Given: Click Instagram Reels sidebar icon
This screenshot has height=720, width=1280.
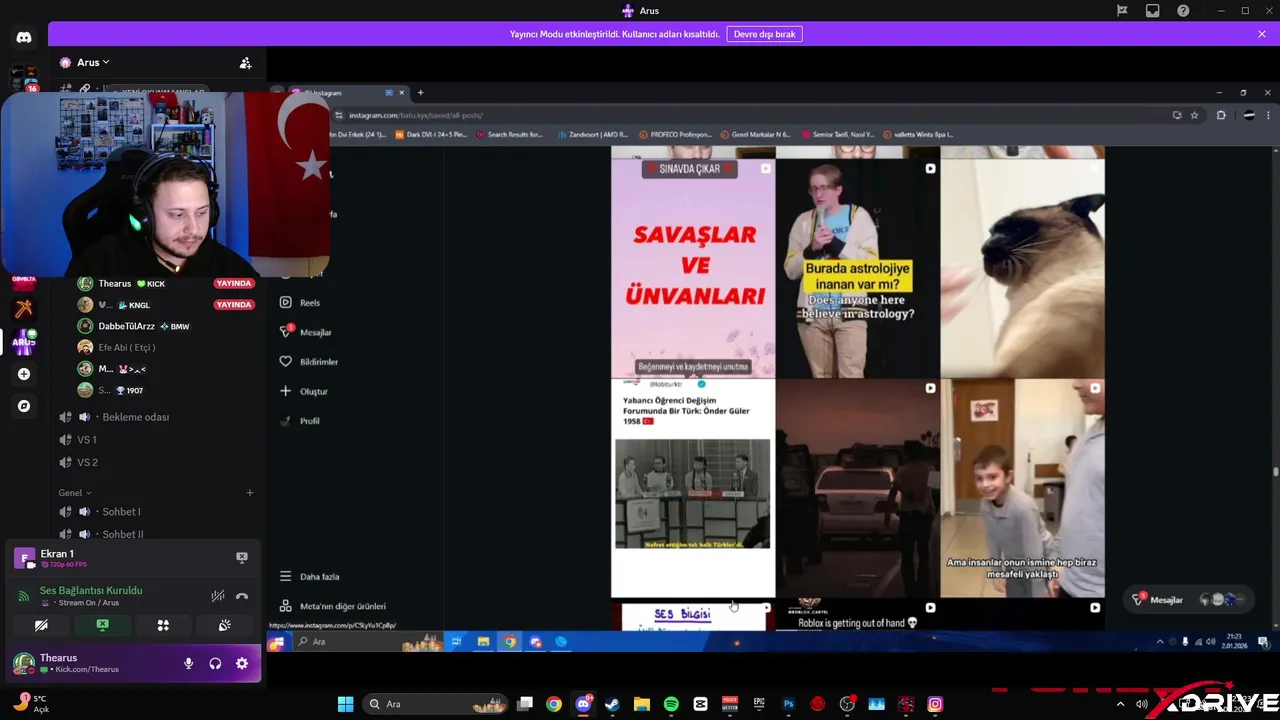Looking at the screenshot, I should tap(286, 302).
